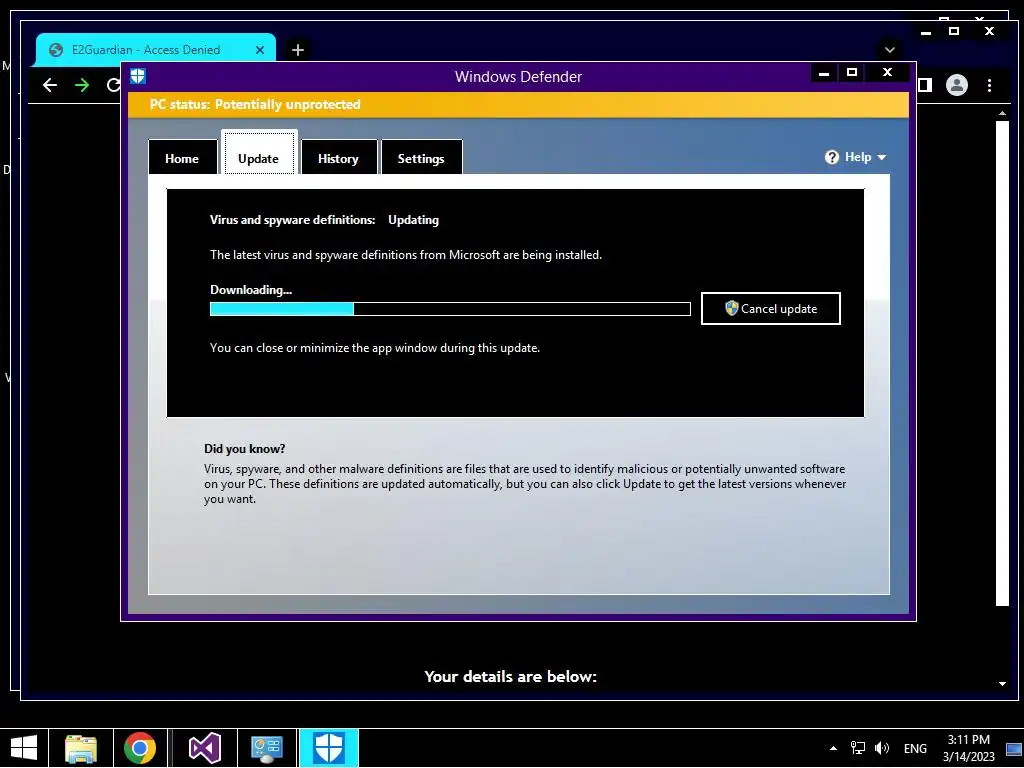Screen dimensions: 1024x768
Task: Open the clock showing 3:11 PM
Action: [968, 748]
